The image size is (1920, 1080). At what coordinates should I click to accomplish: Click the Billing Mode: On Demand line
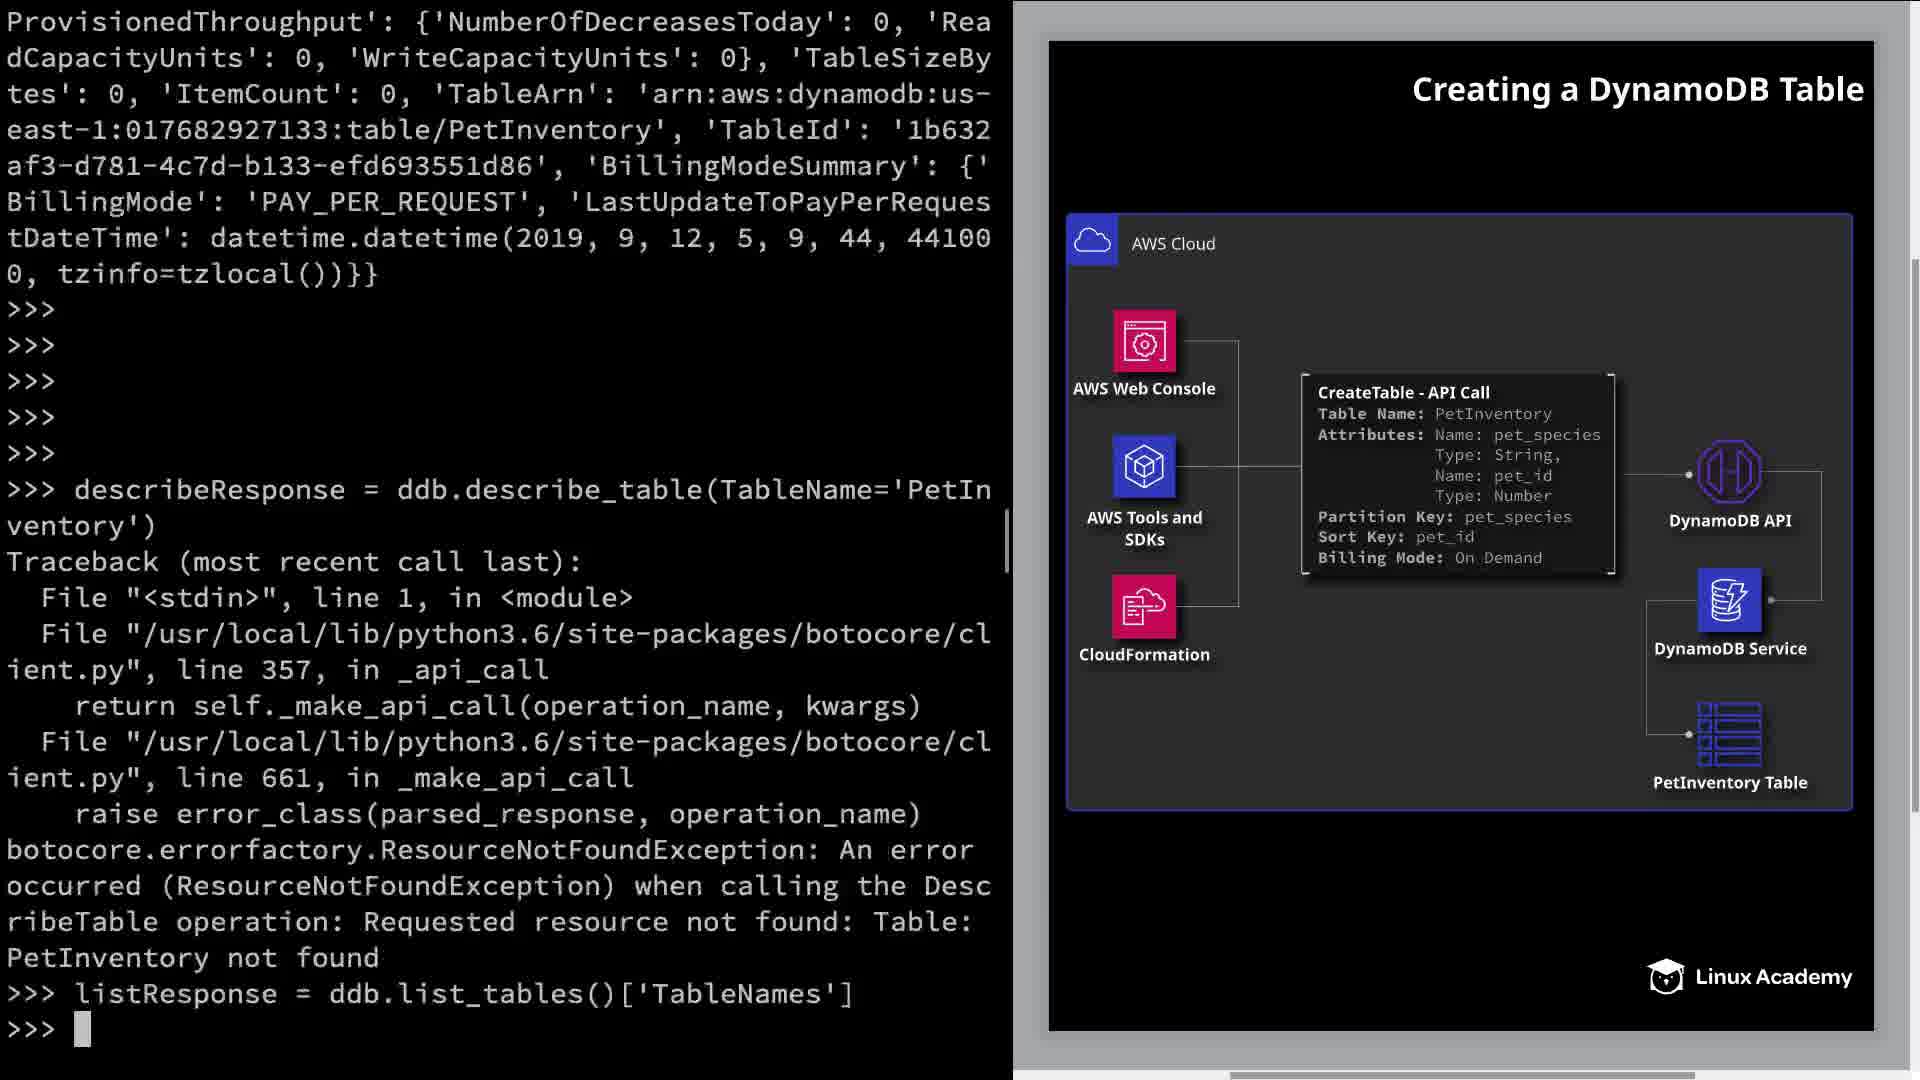(x=1429, y=558)
